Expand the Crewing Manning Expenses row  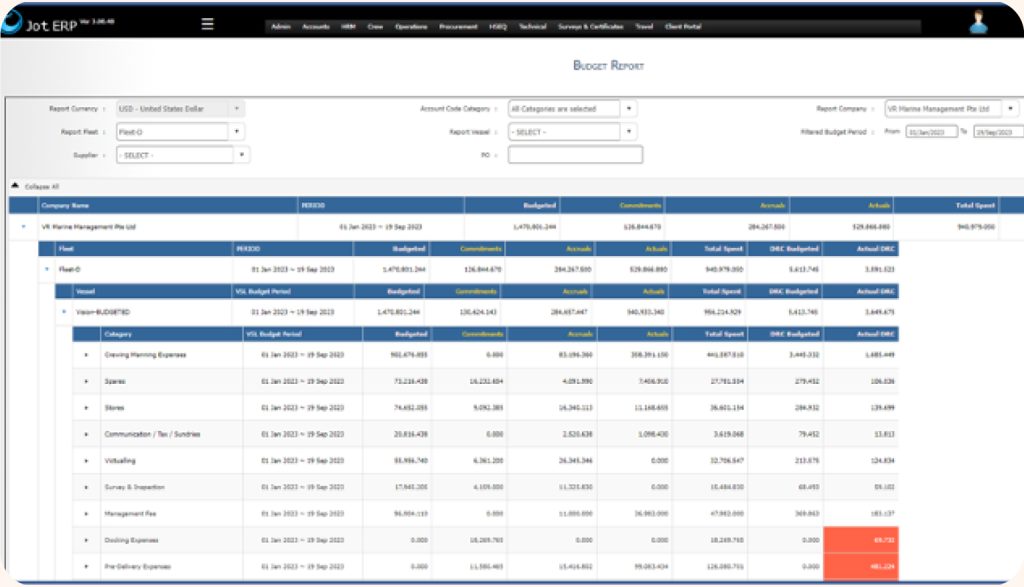[86, 355]
